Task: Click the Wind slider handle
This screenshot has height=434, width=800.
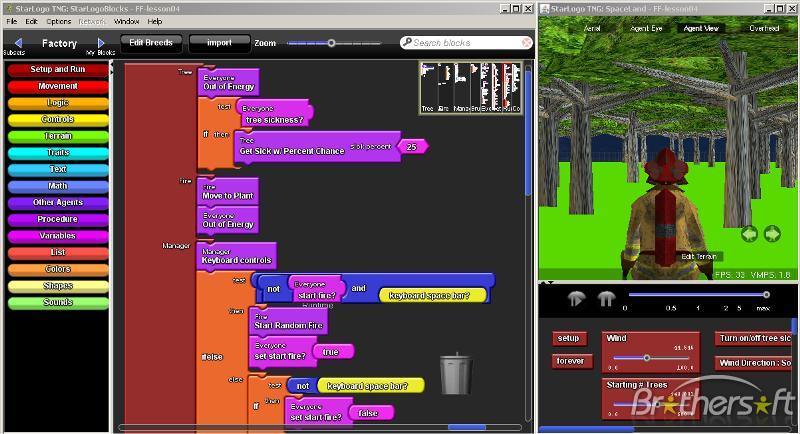Action: (x=646, y=358)
